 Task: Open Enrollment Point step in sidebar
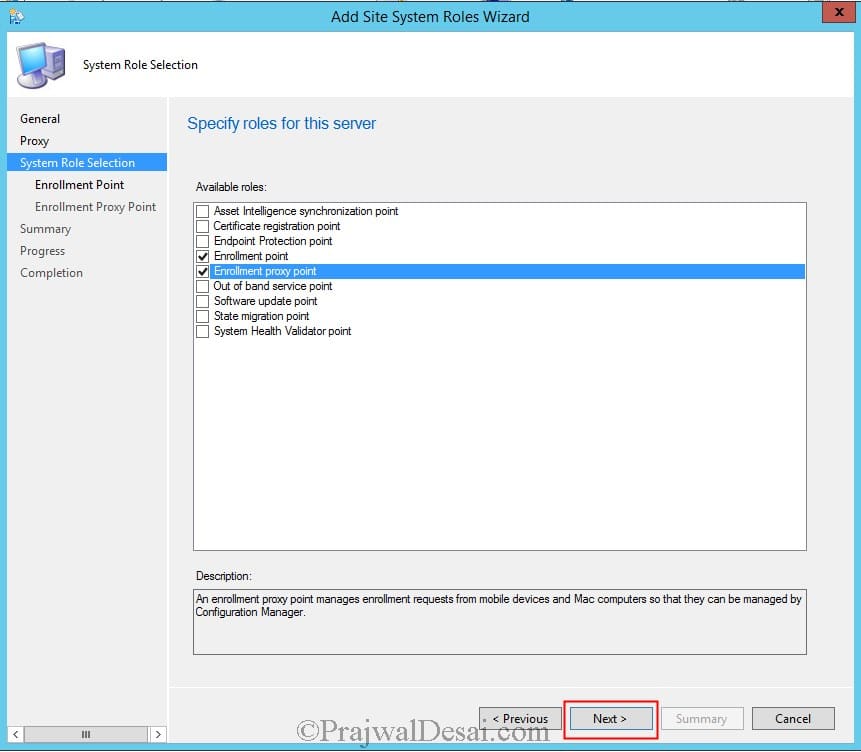point(80,185)
